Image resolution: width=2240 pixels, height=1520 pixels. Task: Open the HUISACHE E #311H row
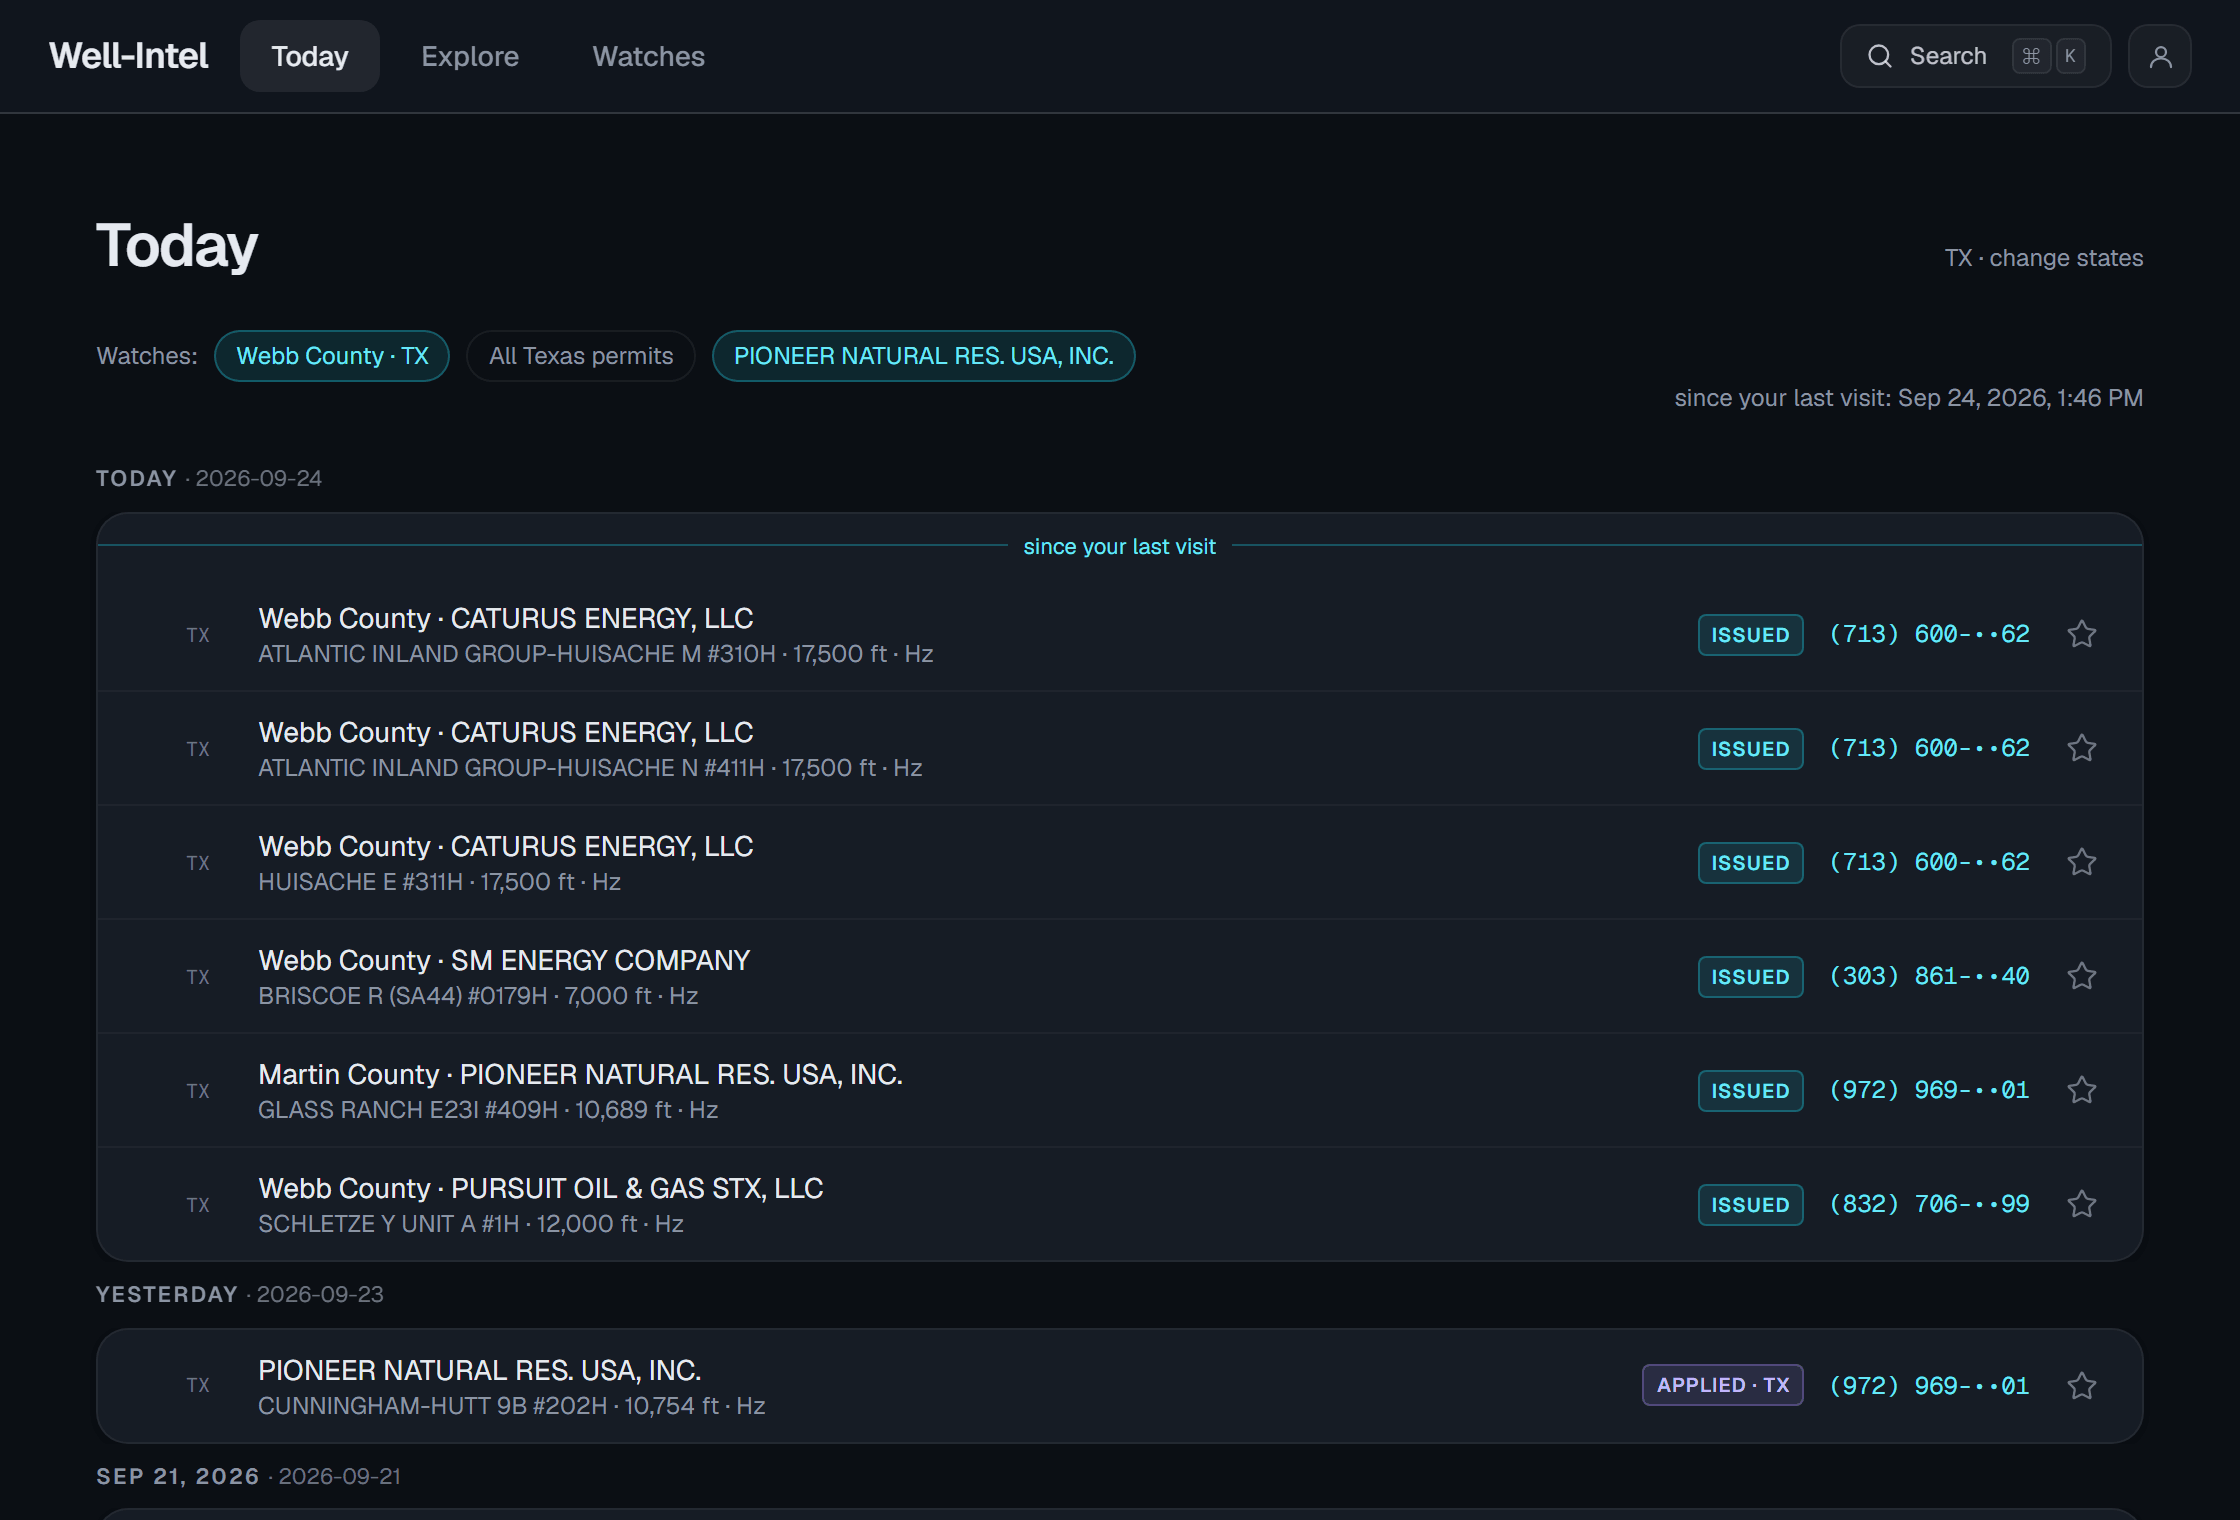[x=1120, y=863]
